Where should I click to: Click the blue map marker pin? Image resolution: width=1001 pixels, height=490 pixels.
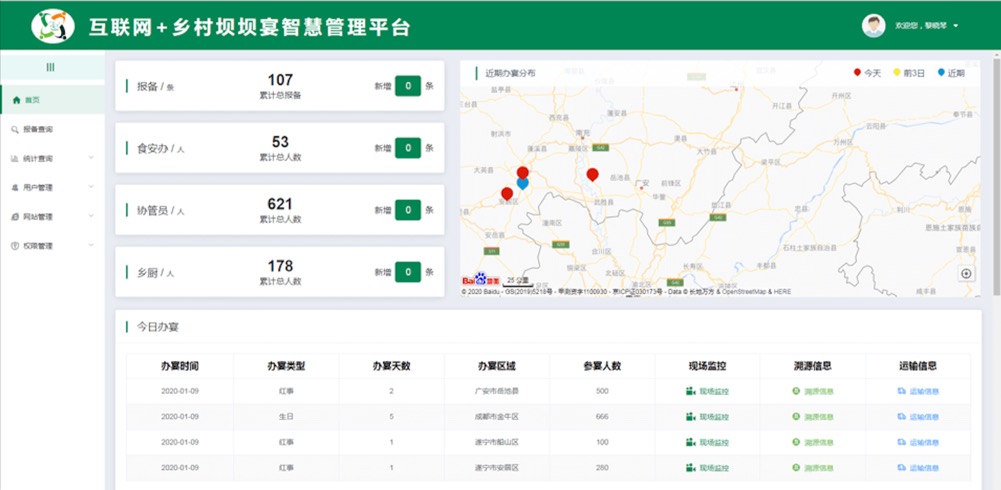pyautogui.click(x=522, y=184)
